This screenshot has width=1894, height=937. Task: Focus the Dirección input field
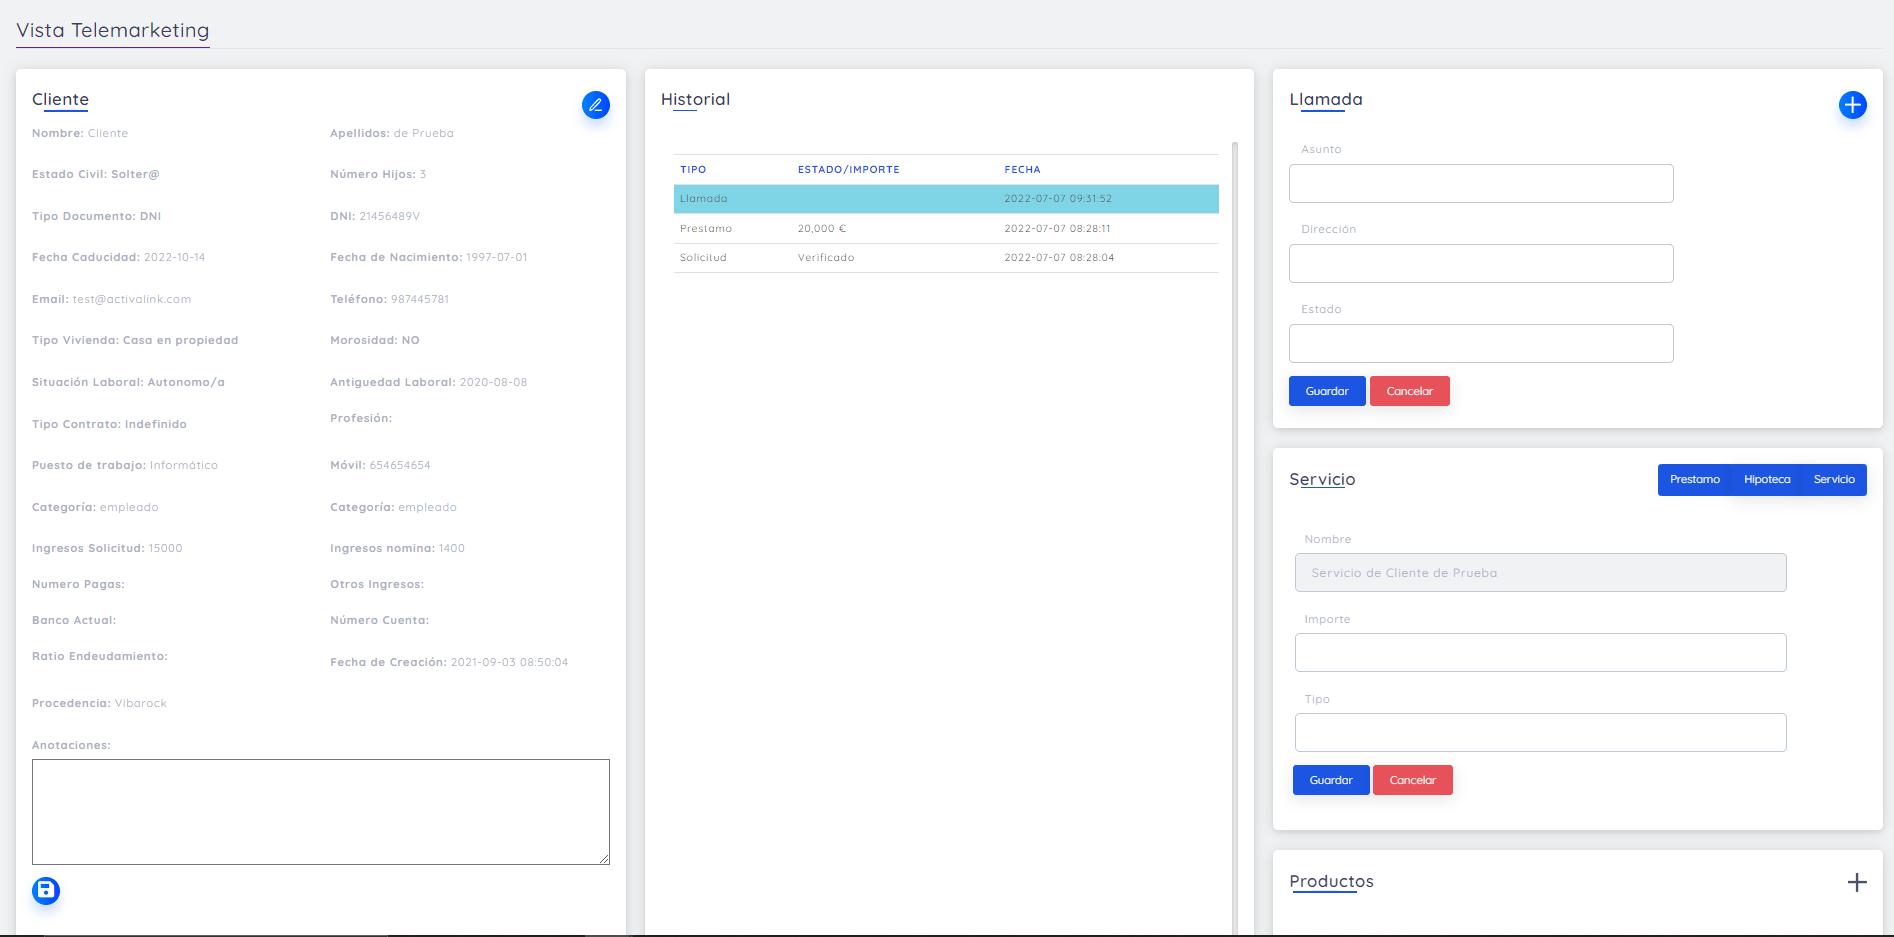[x=1480, y=264]
